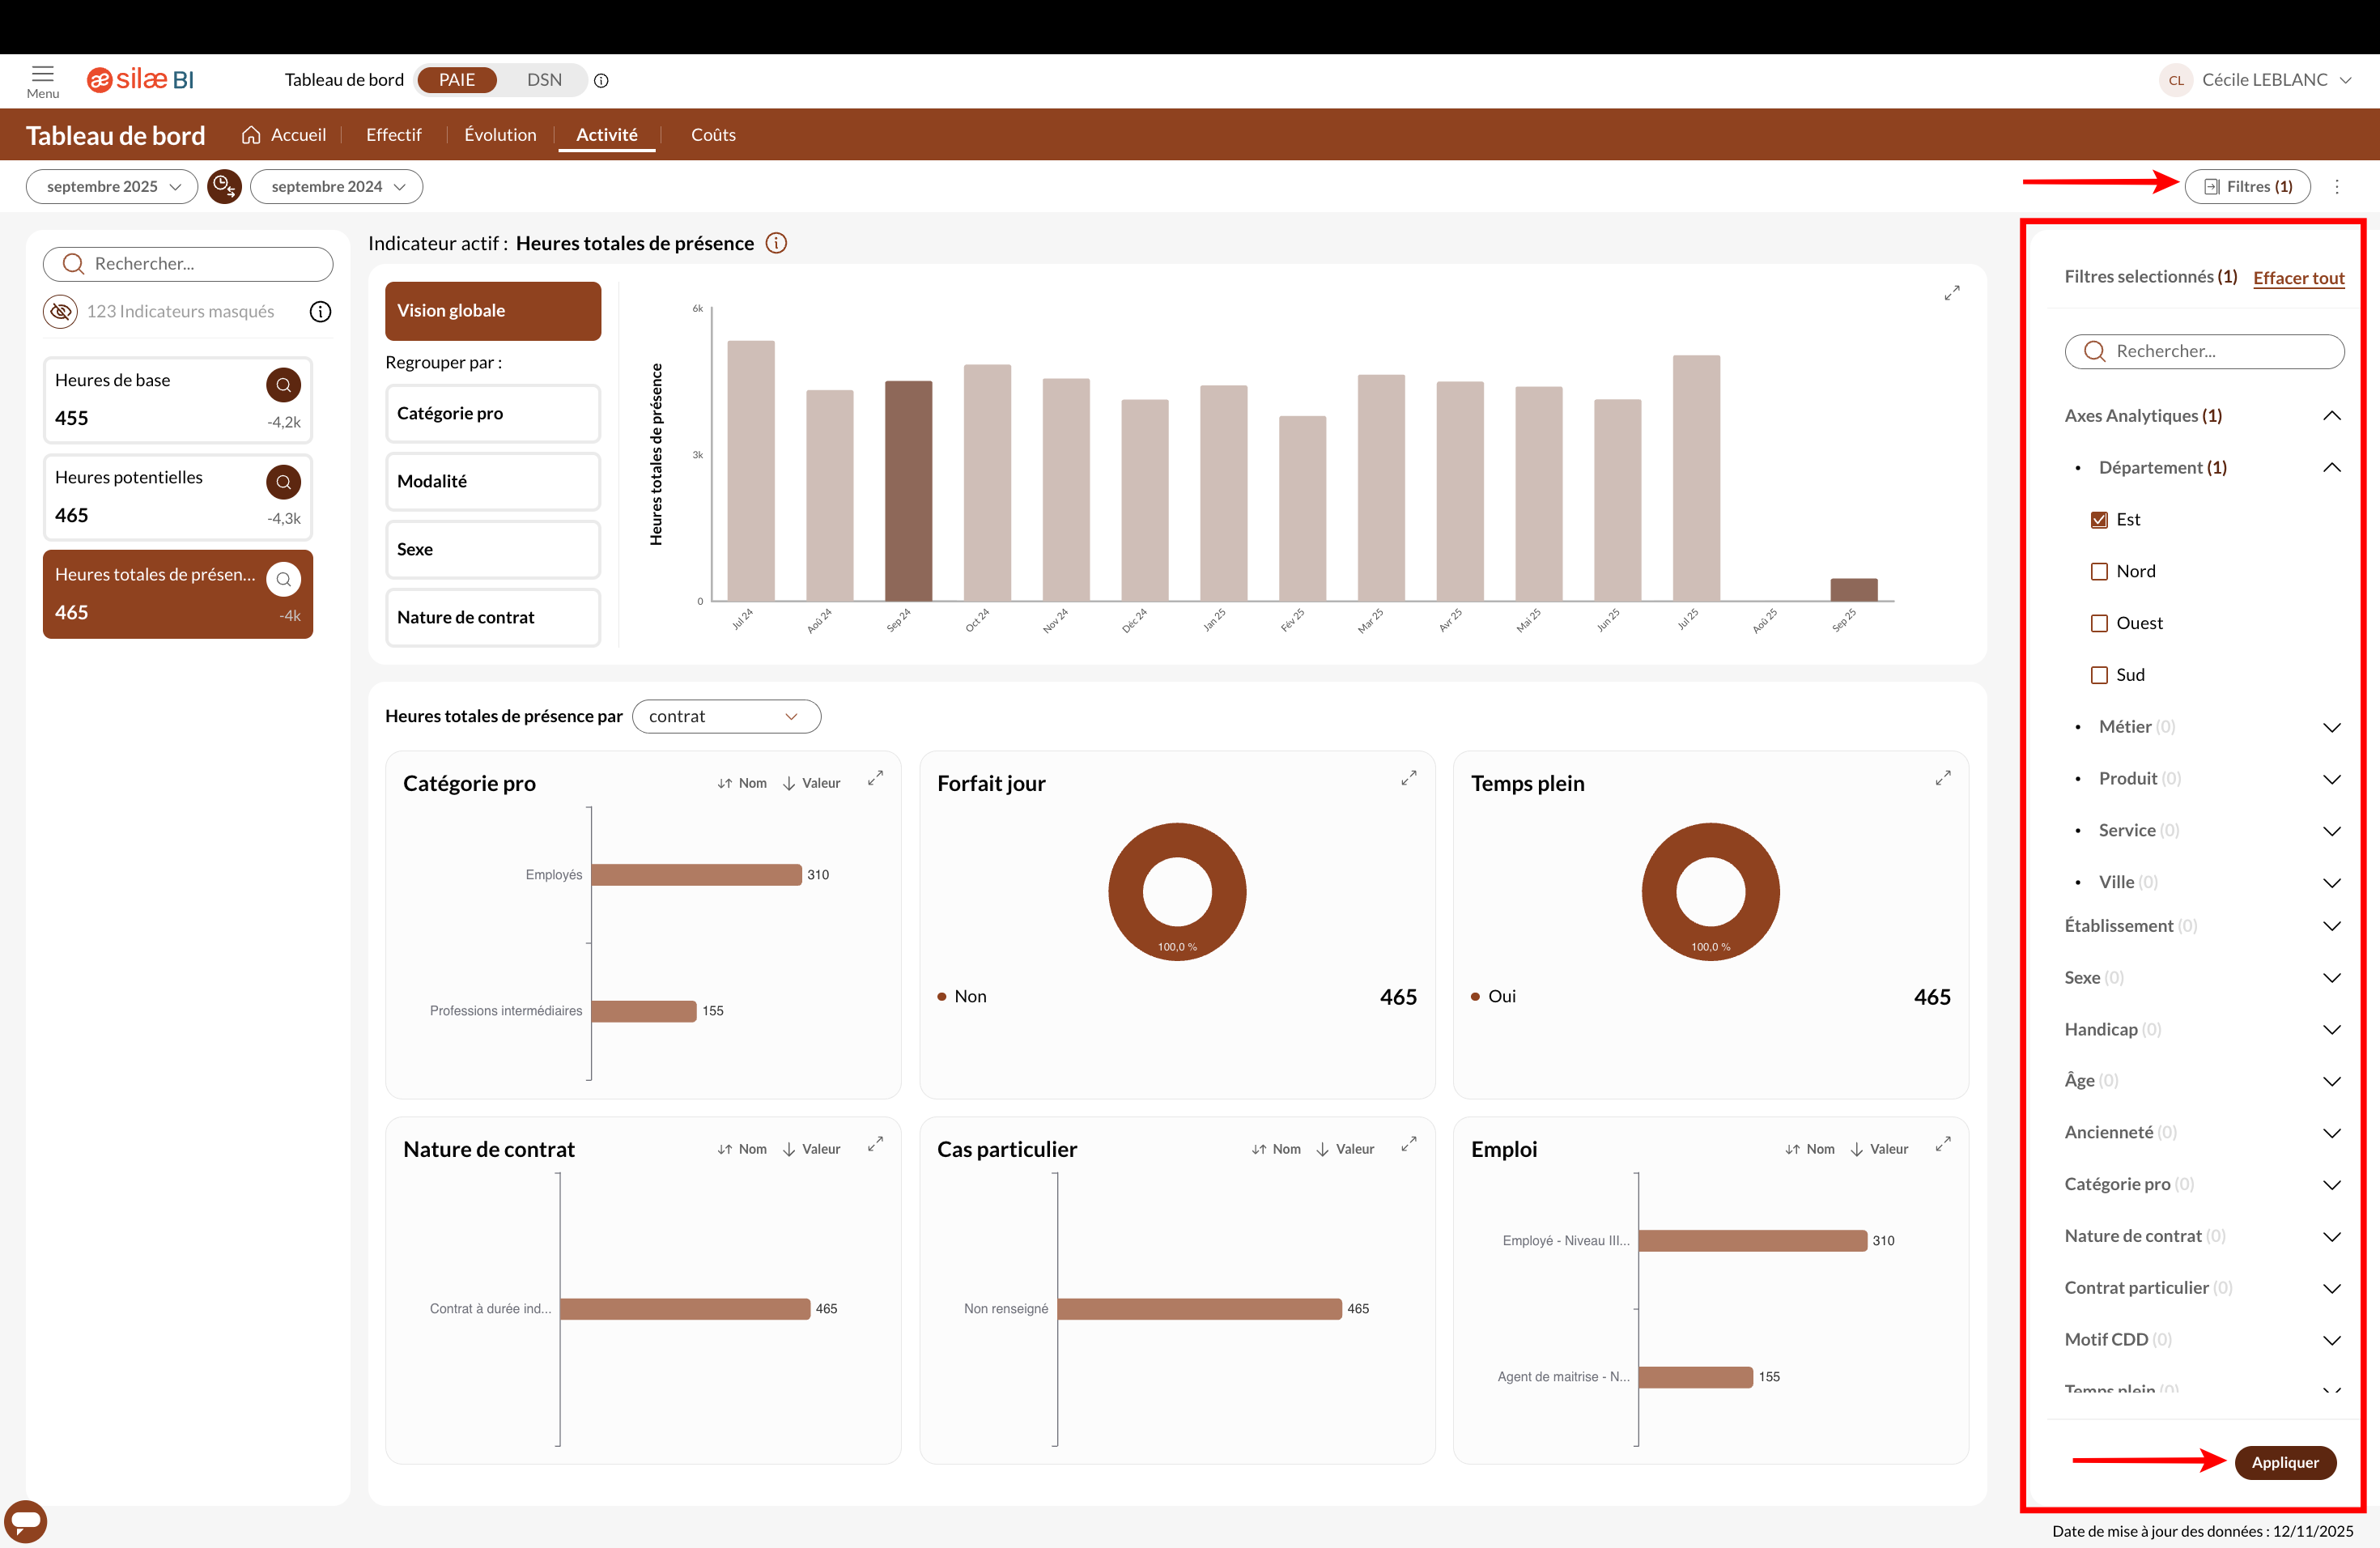This screenshot has width=2380, height=1548.
Task: Open the contrat grouping dropdown
Action: (726, 716)
